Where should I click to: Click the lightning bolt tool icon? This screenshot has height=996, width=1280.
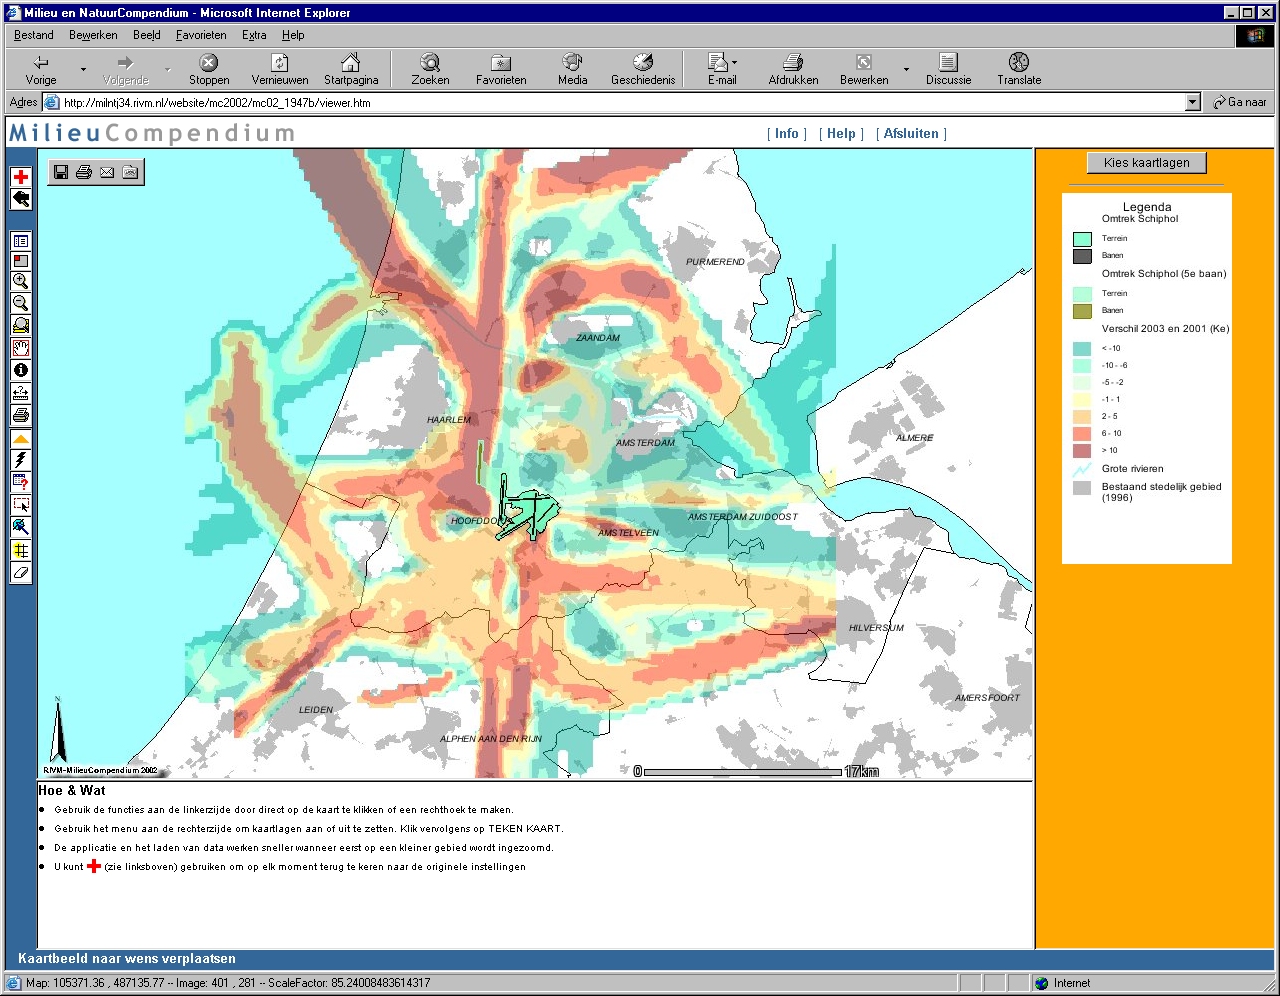point(20,460)
